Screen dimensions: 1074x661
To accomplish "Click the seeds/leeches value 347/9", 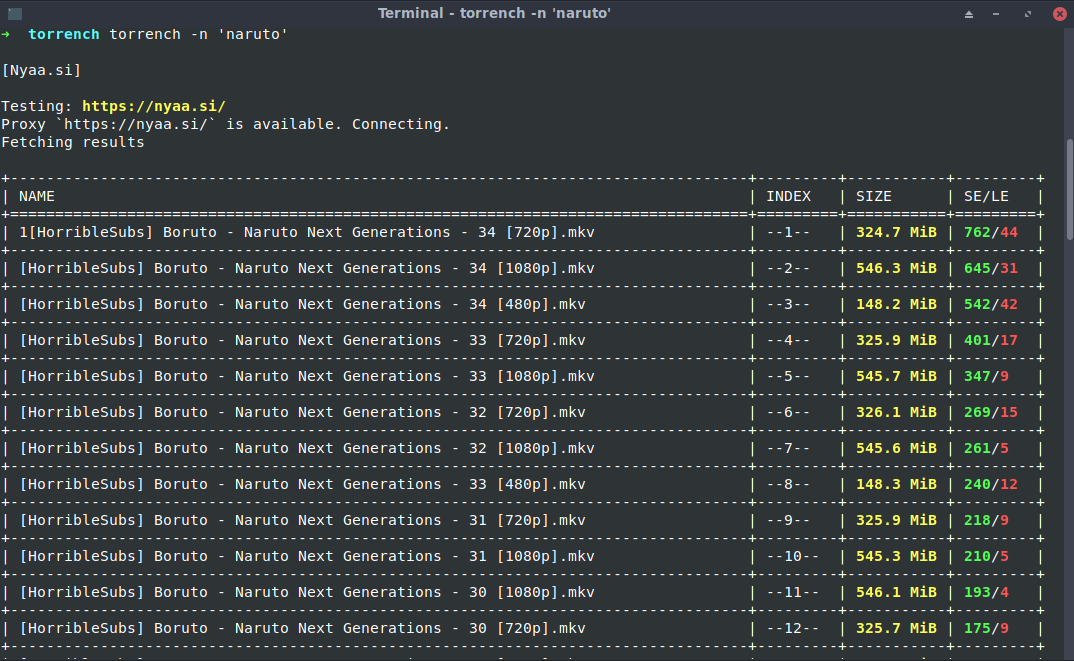I will (x=986, y=376).
